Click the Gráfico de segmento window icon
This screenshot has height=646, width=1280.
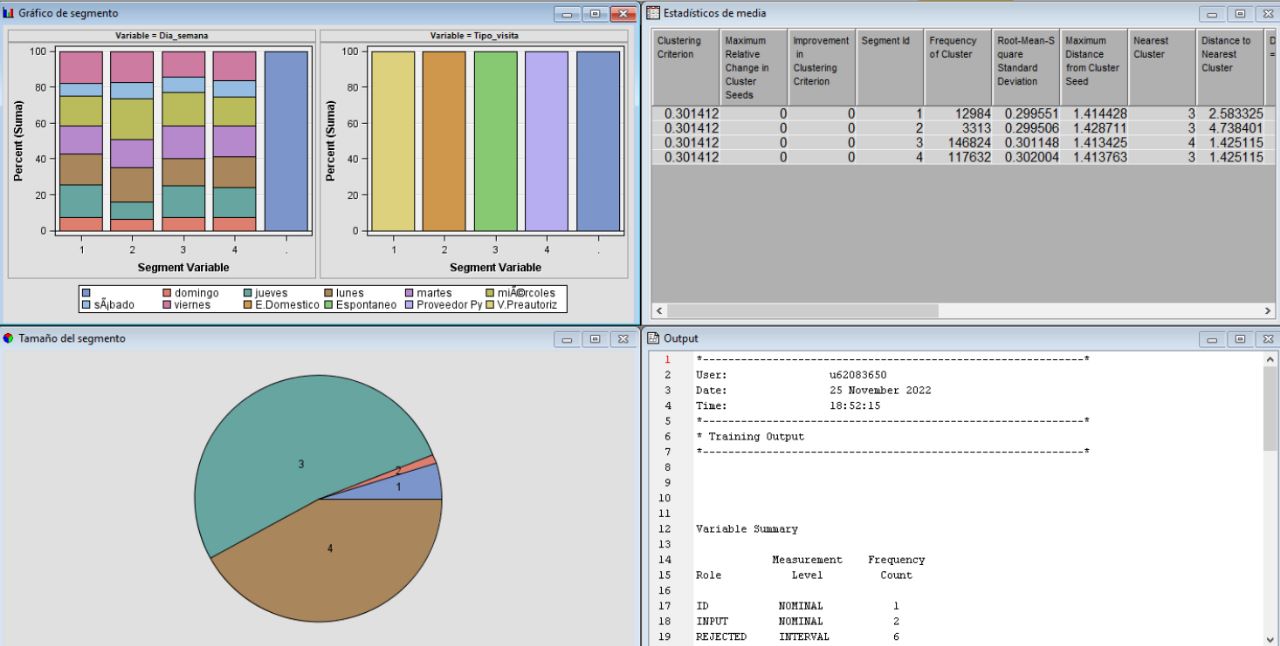coord(10,13)
